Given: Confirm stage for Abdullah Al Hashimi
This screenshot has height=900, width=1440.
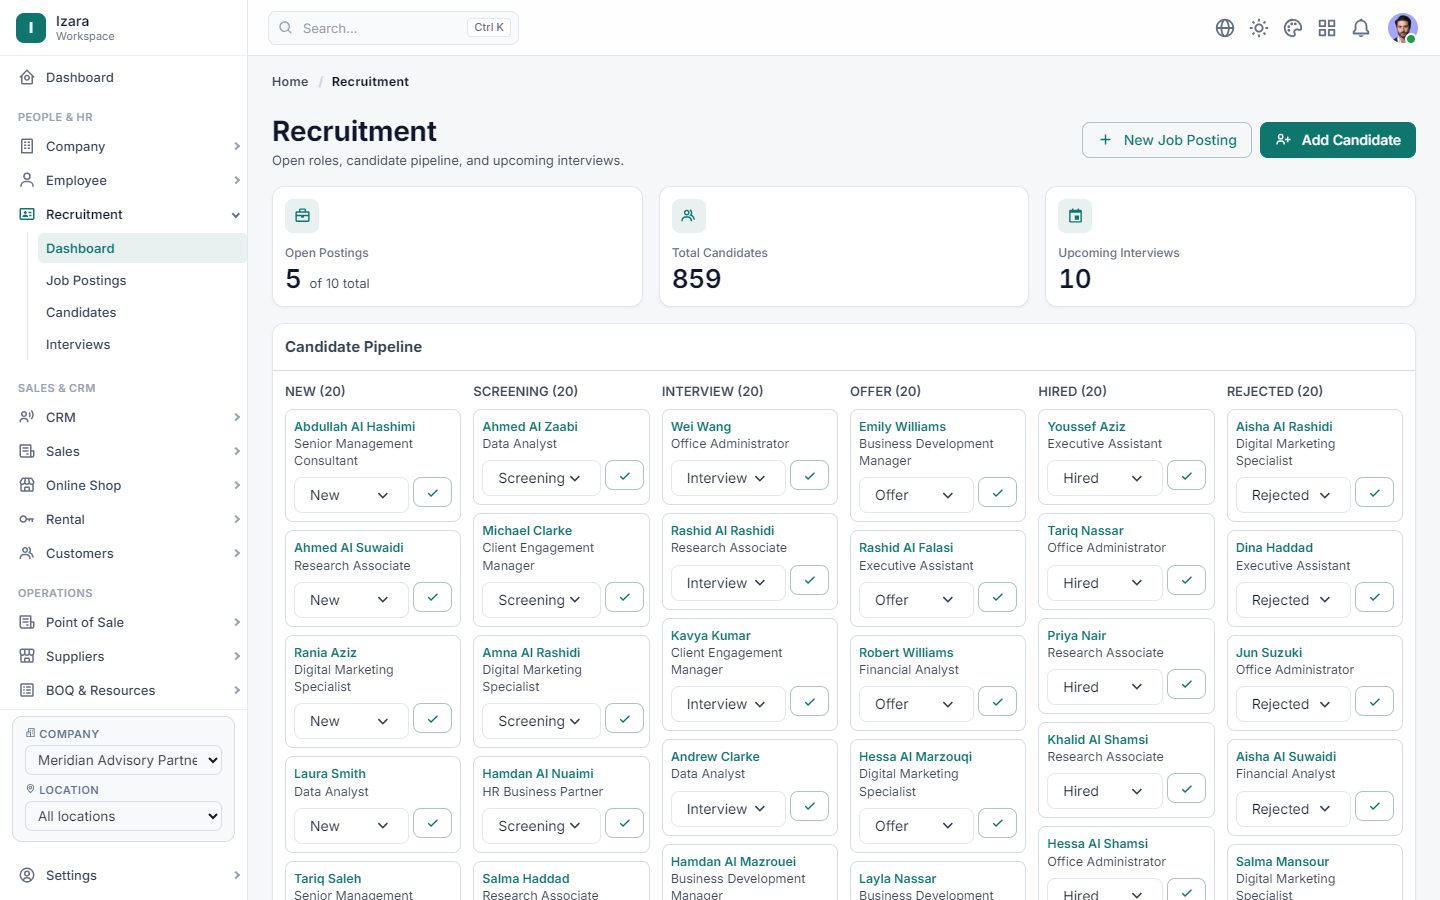Looking at the screenshot, I should (433, 493).
